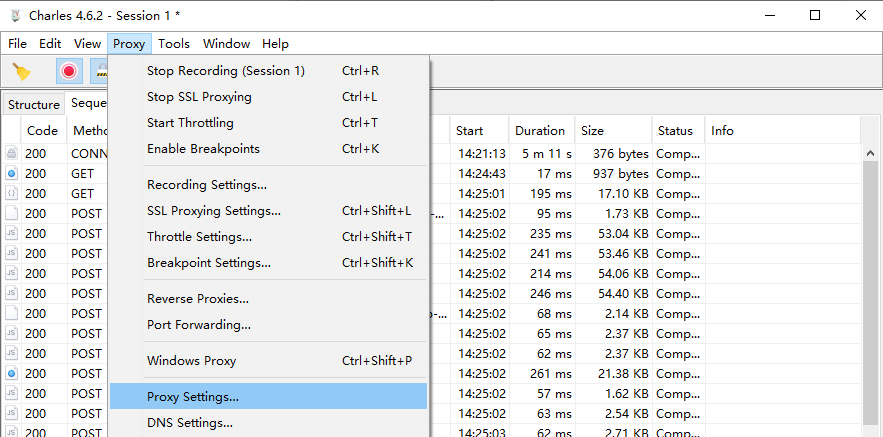
Task: Click the JS file icon on the 54.40 KB row
Action: [11, 293]
